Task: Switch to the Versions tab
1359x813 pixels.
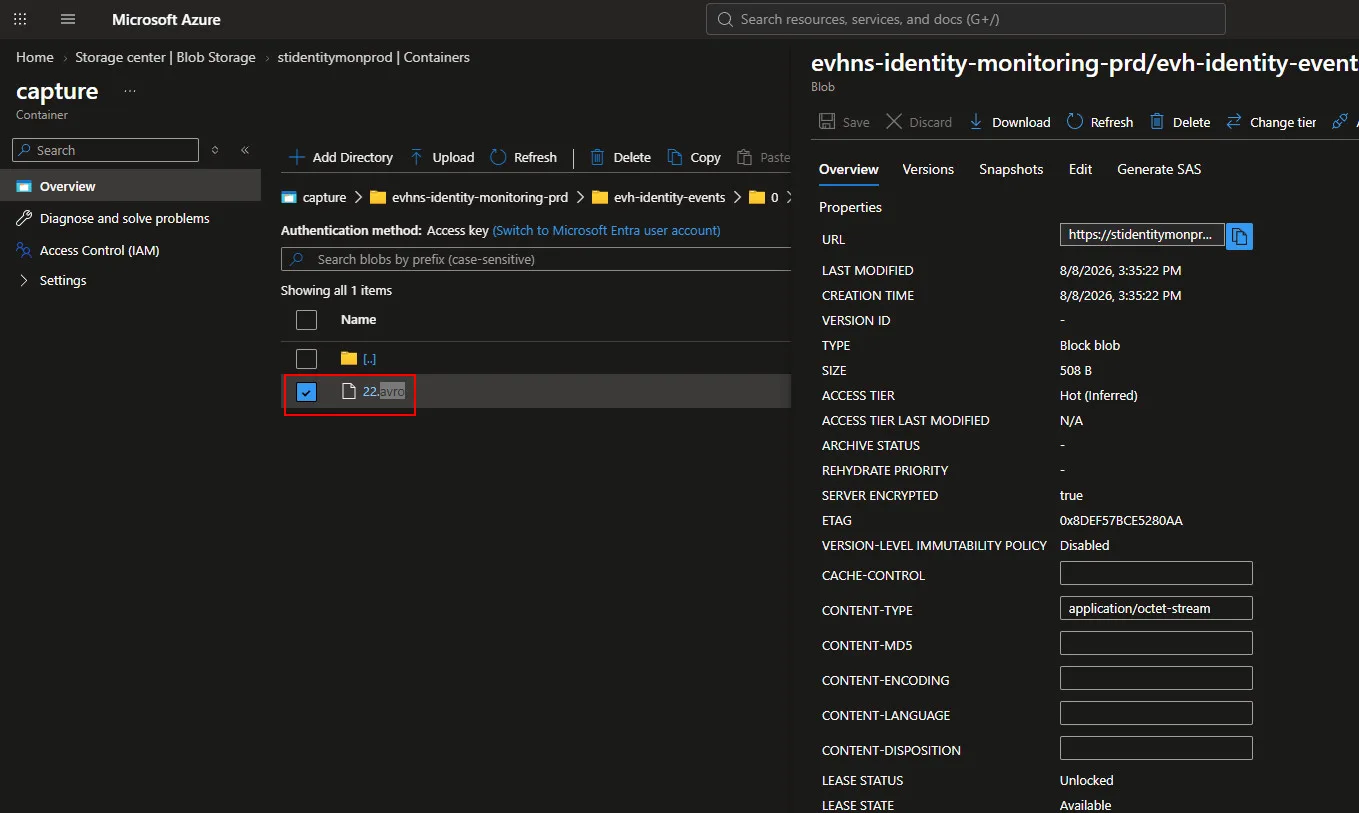Action: [928, 169]
